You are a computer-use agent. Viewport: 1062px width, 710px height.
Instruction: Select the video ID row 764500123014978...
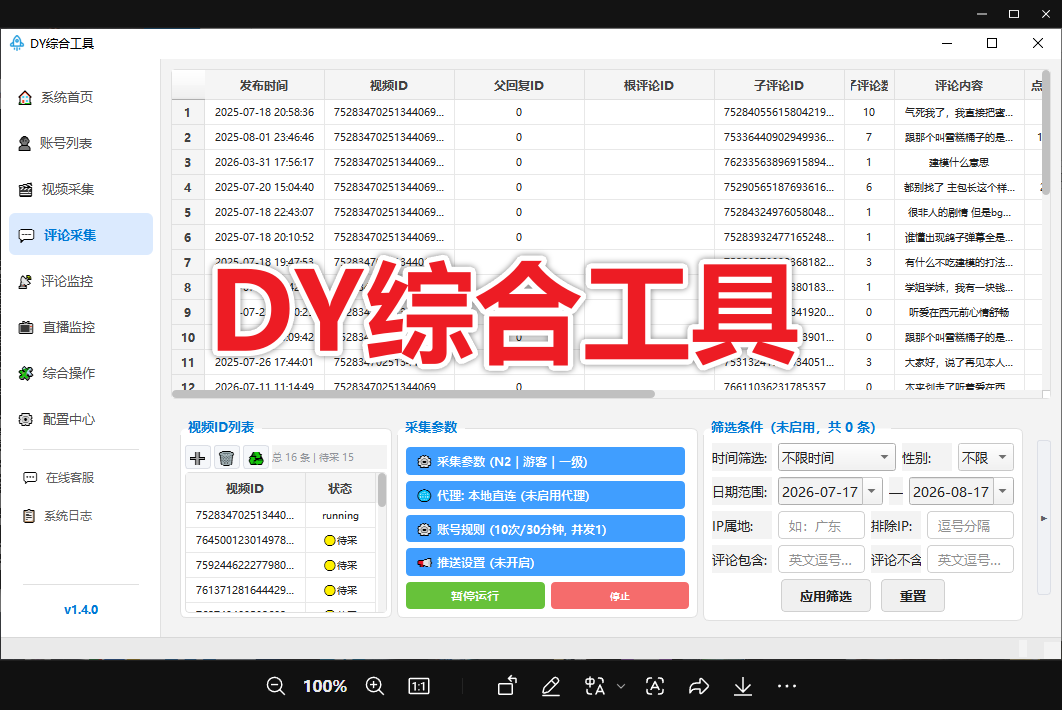click(245, 540)
